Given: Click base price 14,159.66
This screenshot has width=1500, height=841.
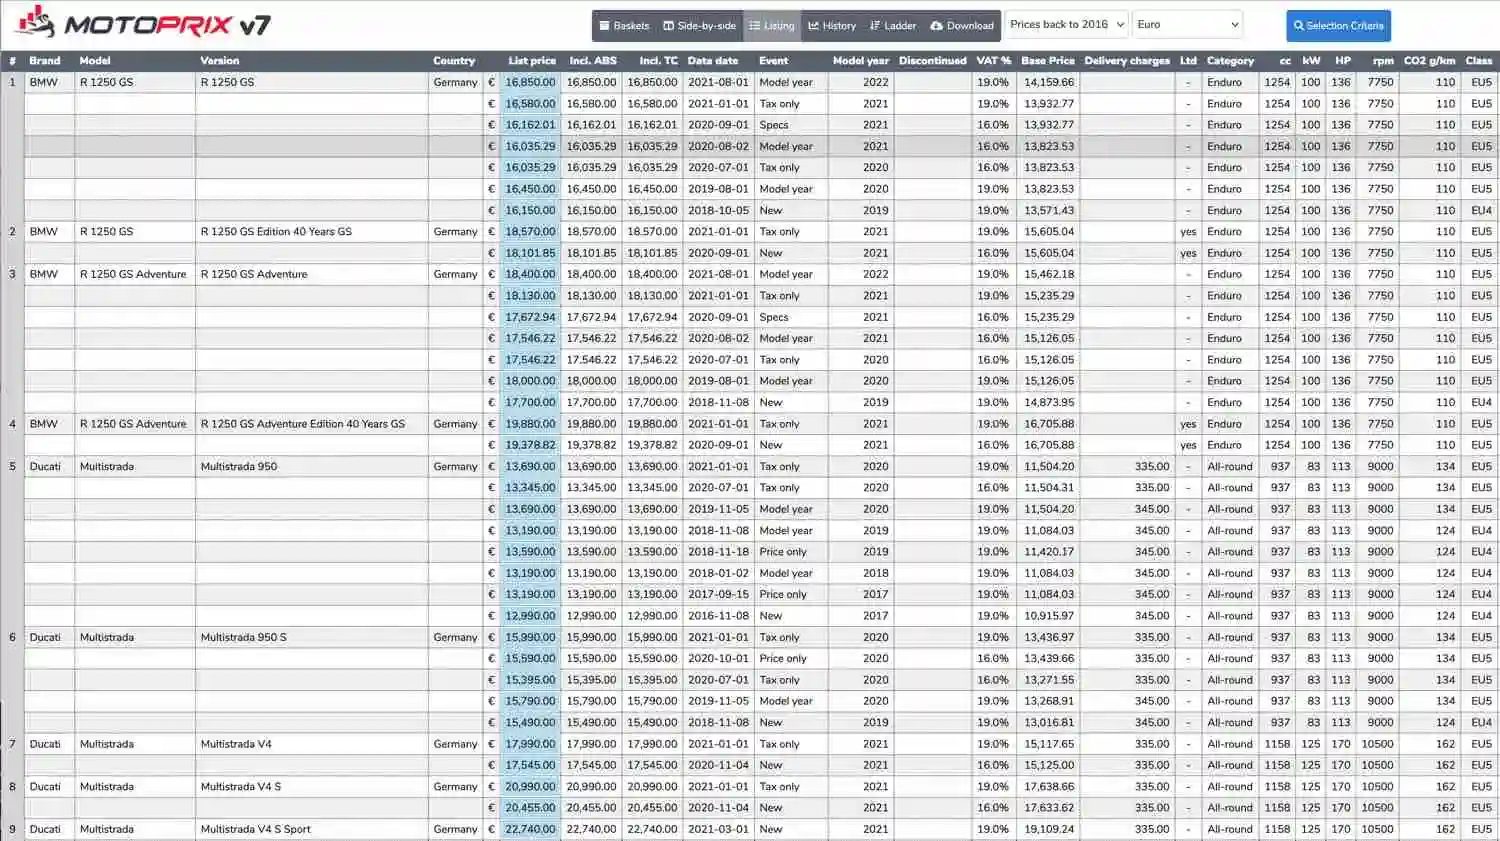Looking at the screenshot, I should tap(1049, 83).
